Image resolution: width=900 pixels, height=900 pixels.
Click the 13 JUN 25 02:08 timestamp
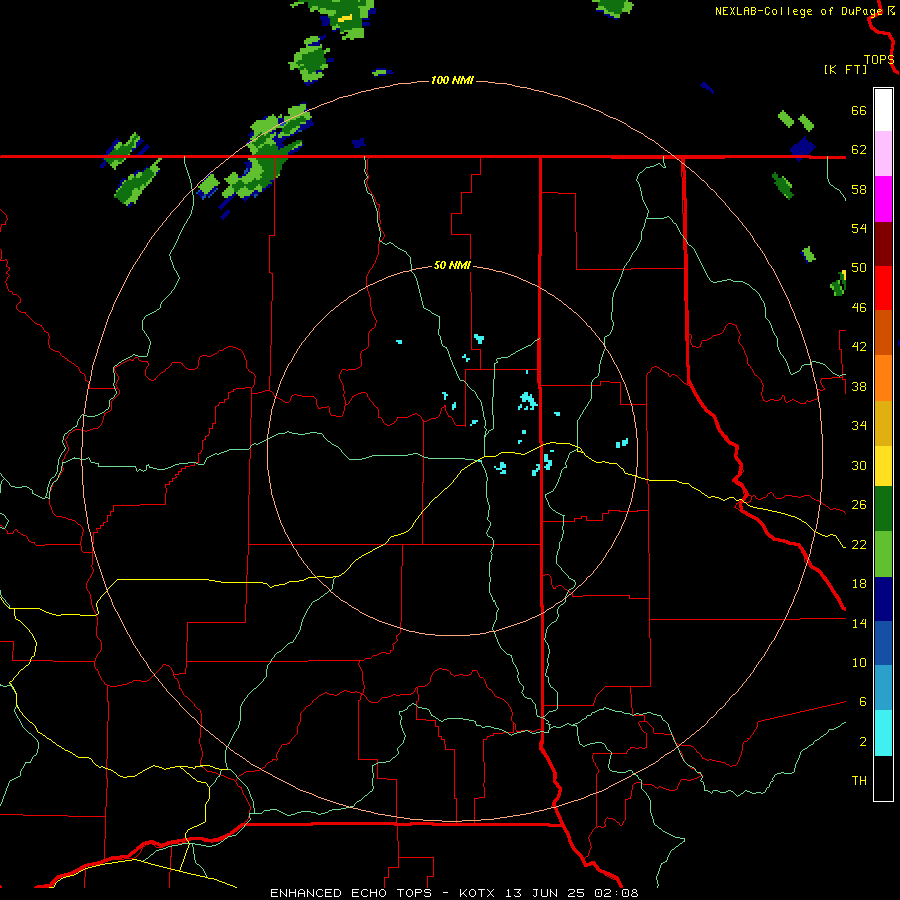(x=572, y=893)
